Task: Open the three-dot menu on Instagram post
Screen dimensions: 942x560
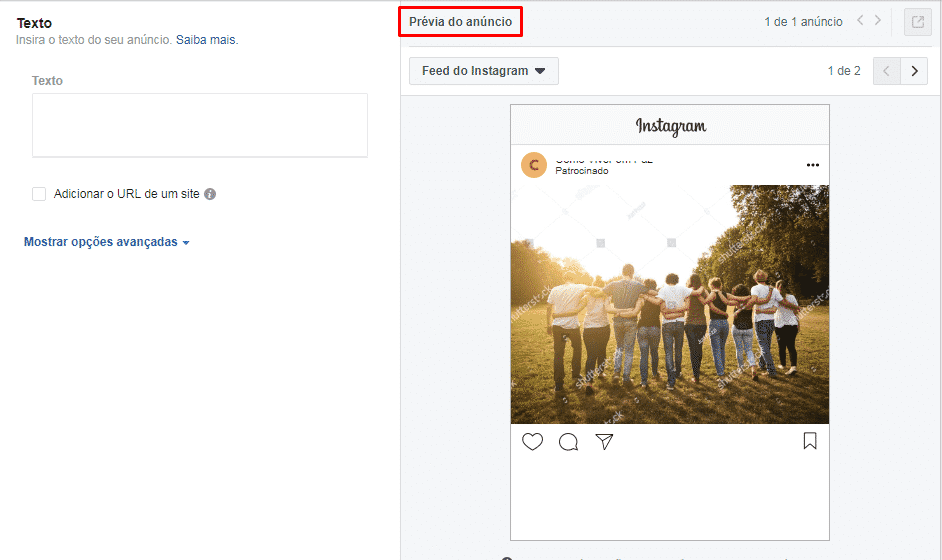Action: [x=813, y=165]
